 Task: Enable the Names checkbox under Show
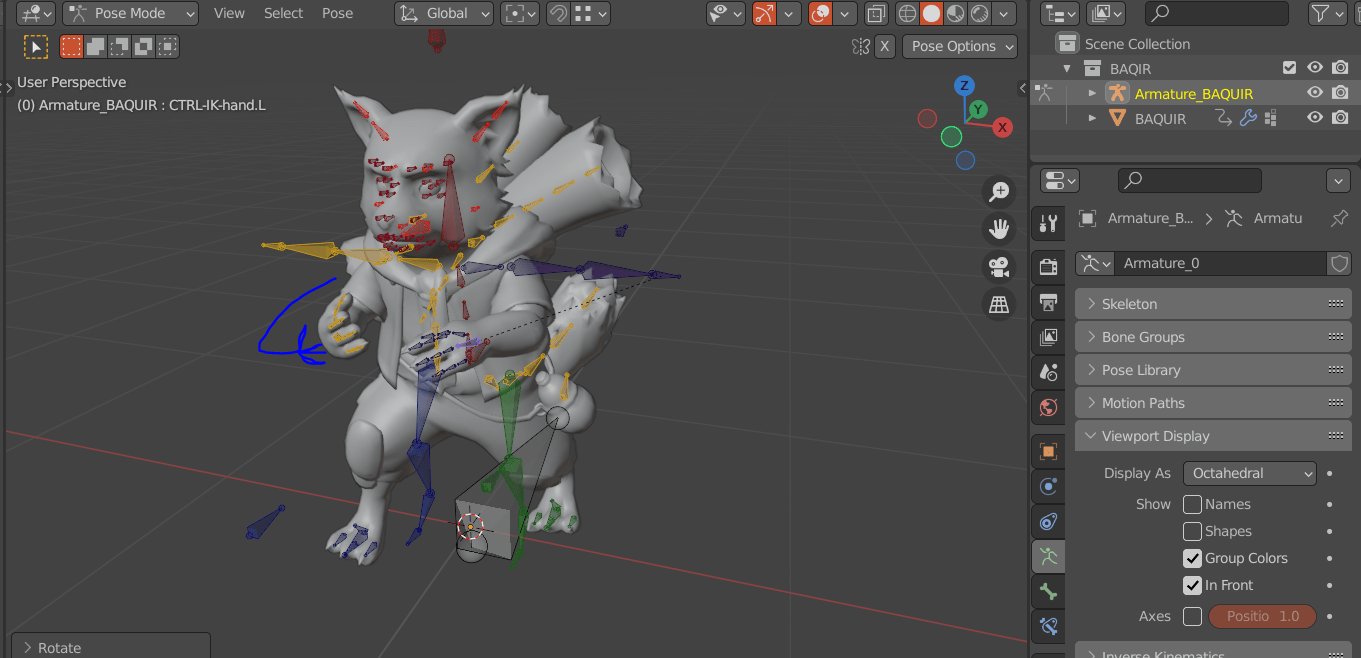pyautogui.click(x=1191, y=504)
